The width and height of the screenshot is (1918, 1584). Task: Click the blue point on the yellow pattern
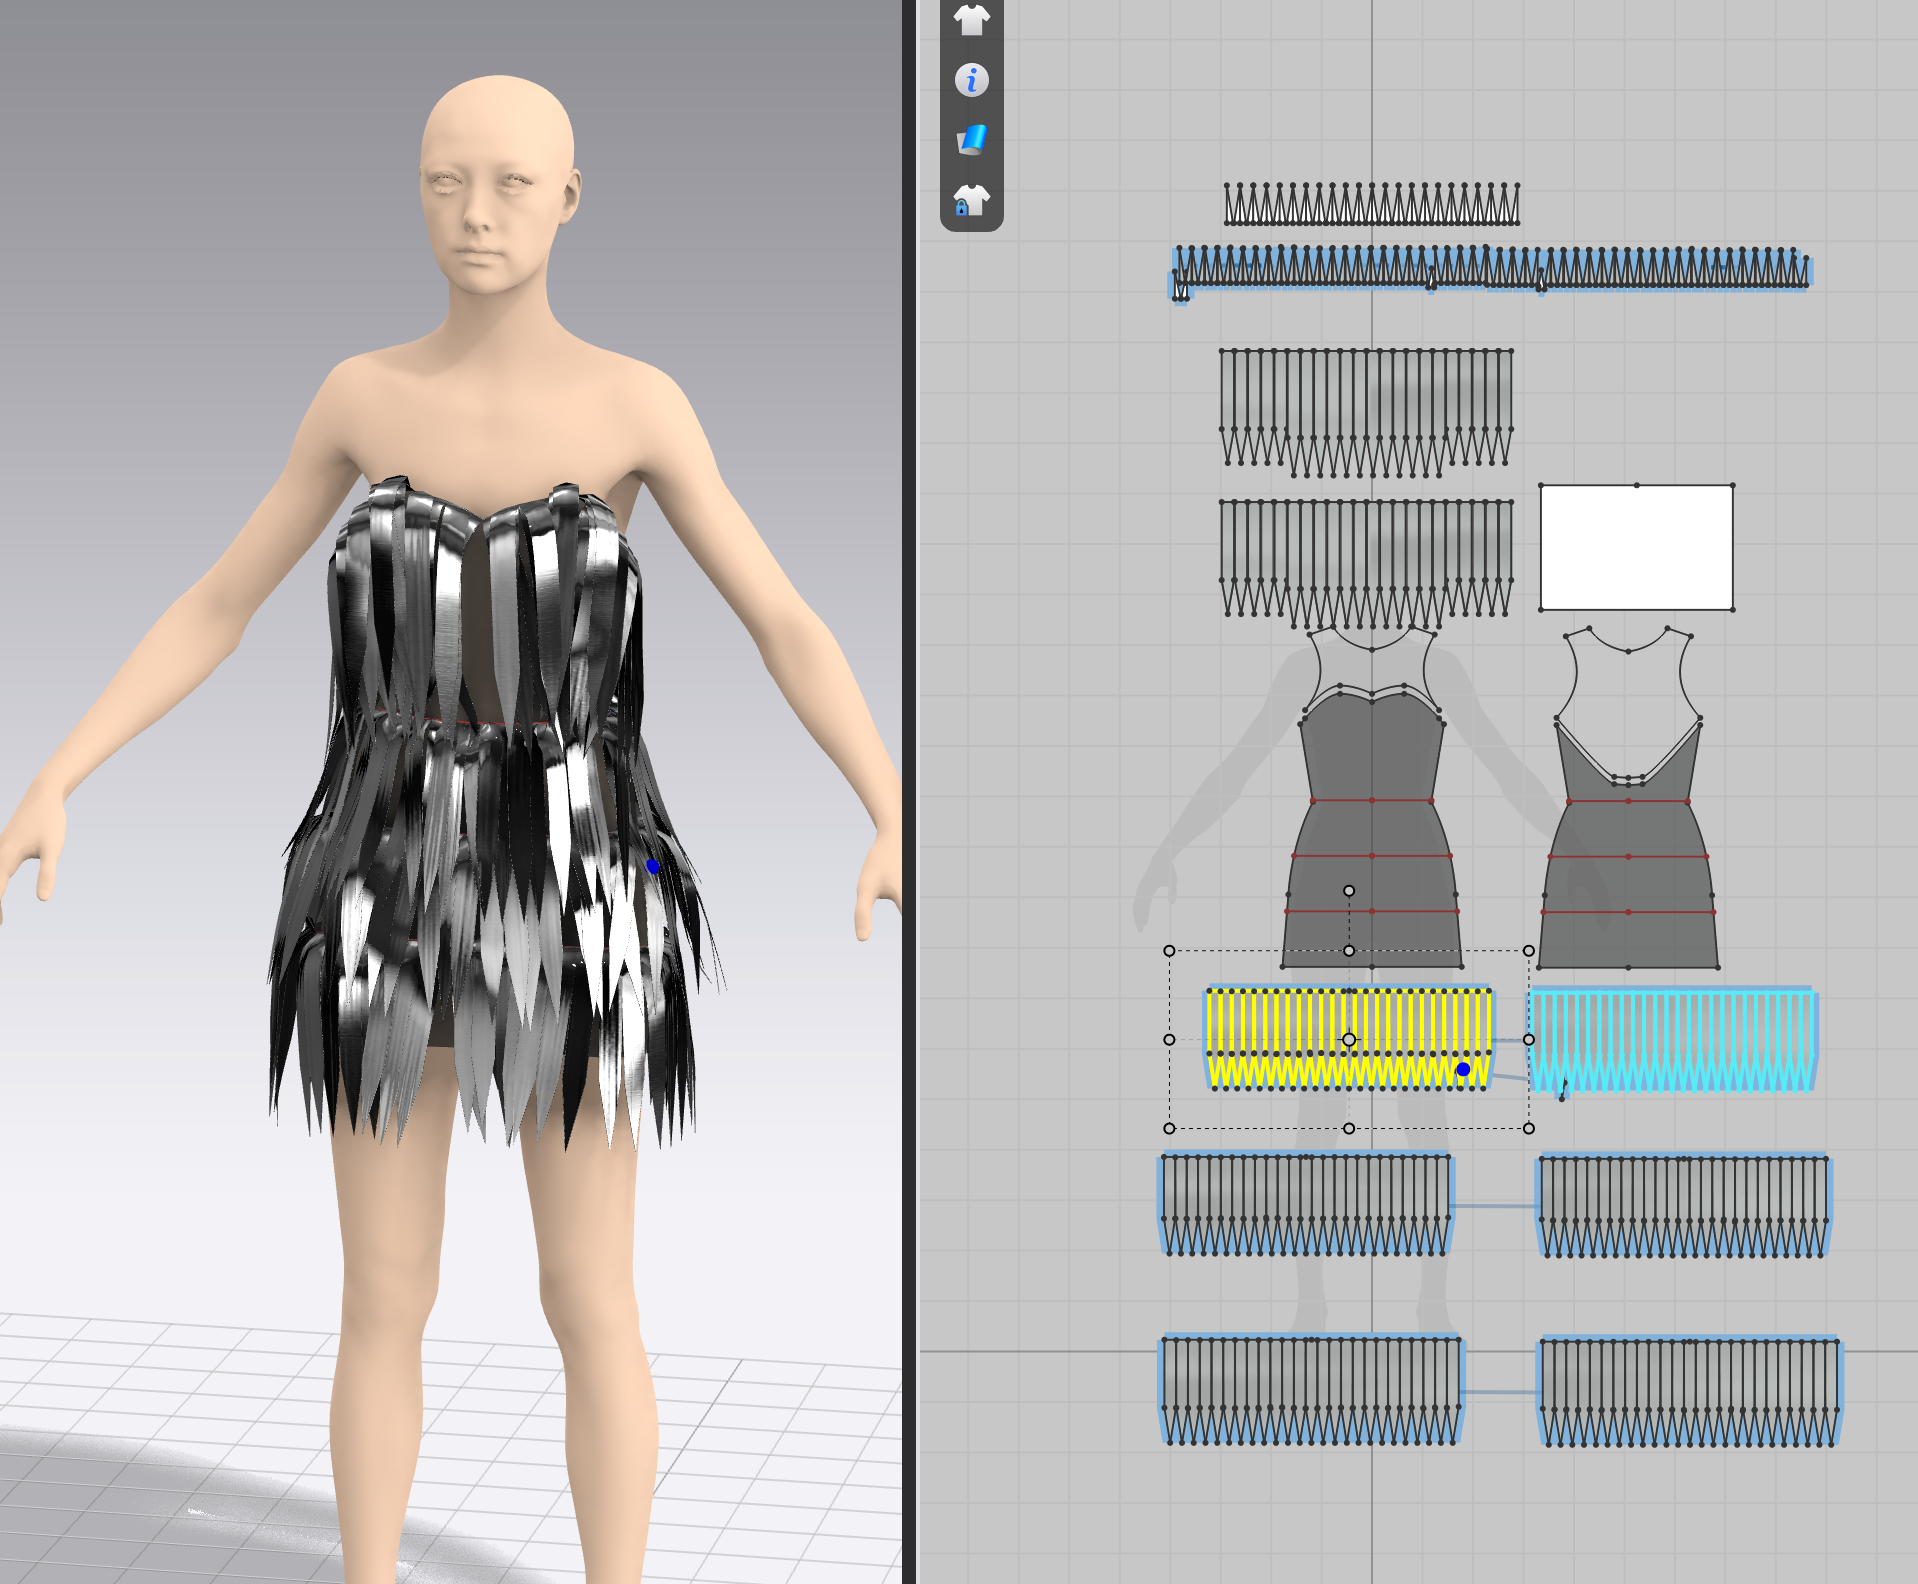click(x=1463, y=1070)
